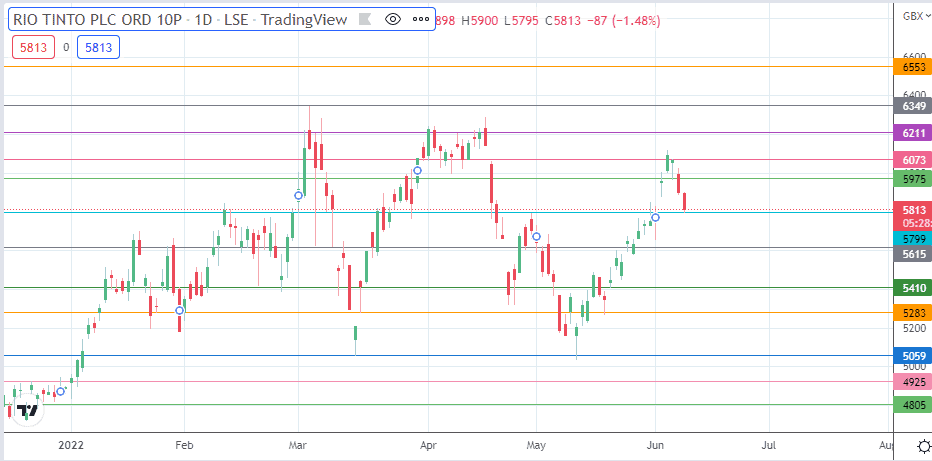Viewport: 932px width, 461px height.
Task: Select the 5410 green price label
Action: [x=912, y=288]
